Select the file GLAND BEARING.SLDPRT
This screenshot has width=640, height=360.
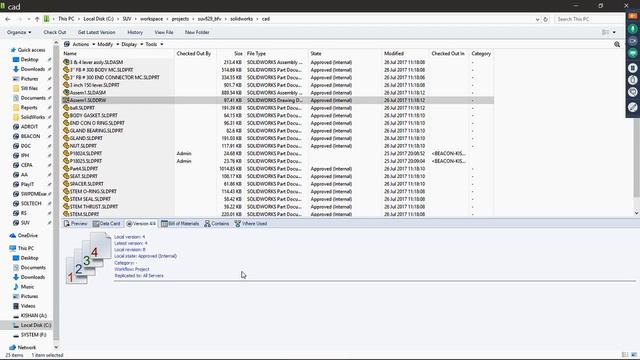pos(96,131)
